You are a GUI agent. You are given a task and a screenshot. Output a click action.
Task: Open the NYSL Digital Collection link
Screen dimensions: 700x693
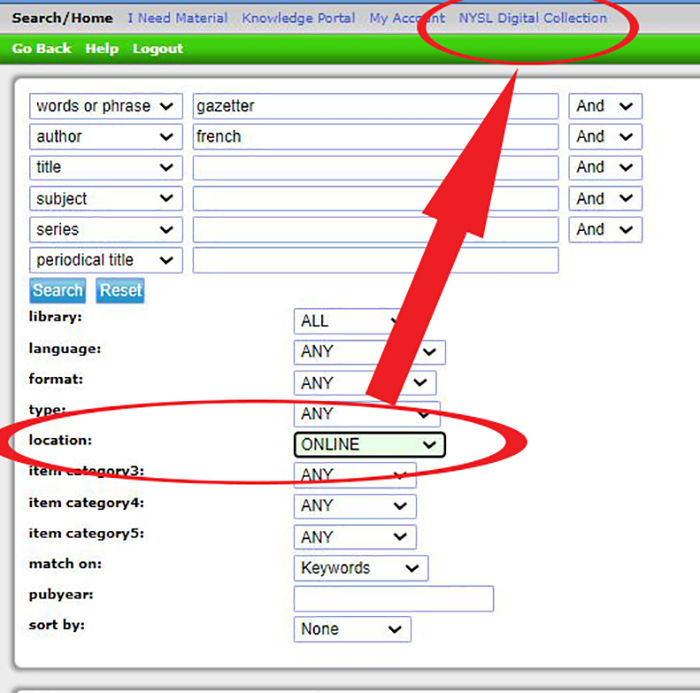pyautogui.click(x=532, y=18)
